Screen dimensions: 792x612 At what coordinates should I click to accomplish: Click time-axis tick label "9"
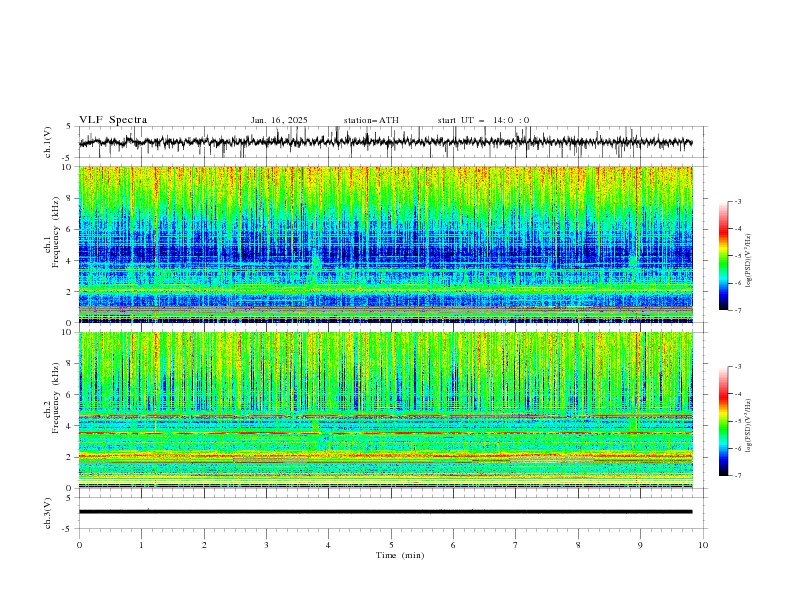point(640,545)
